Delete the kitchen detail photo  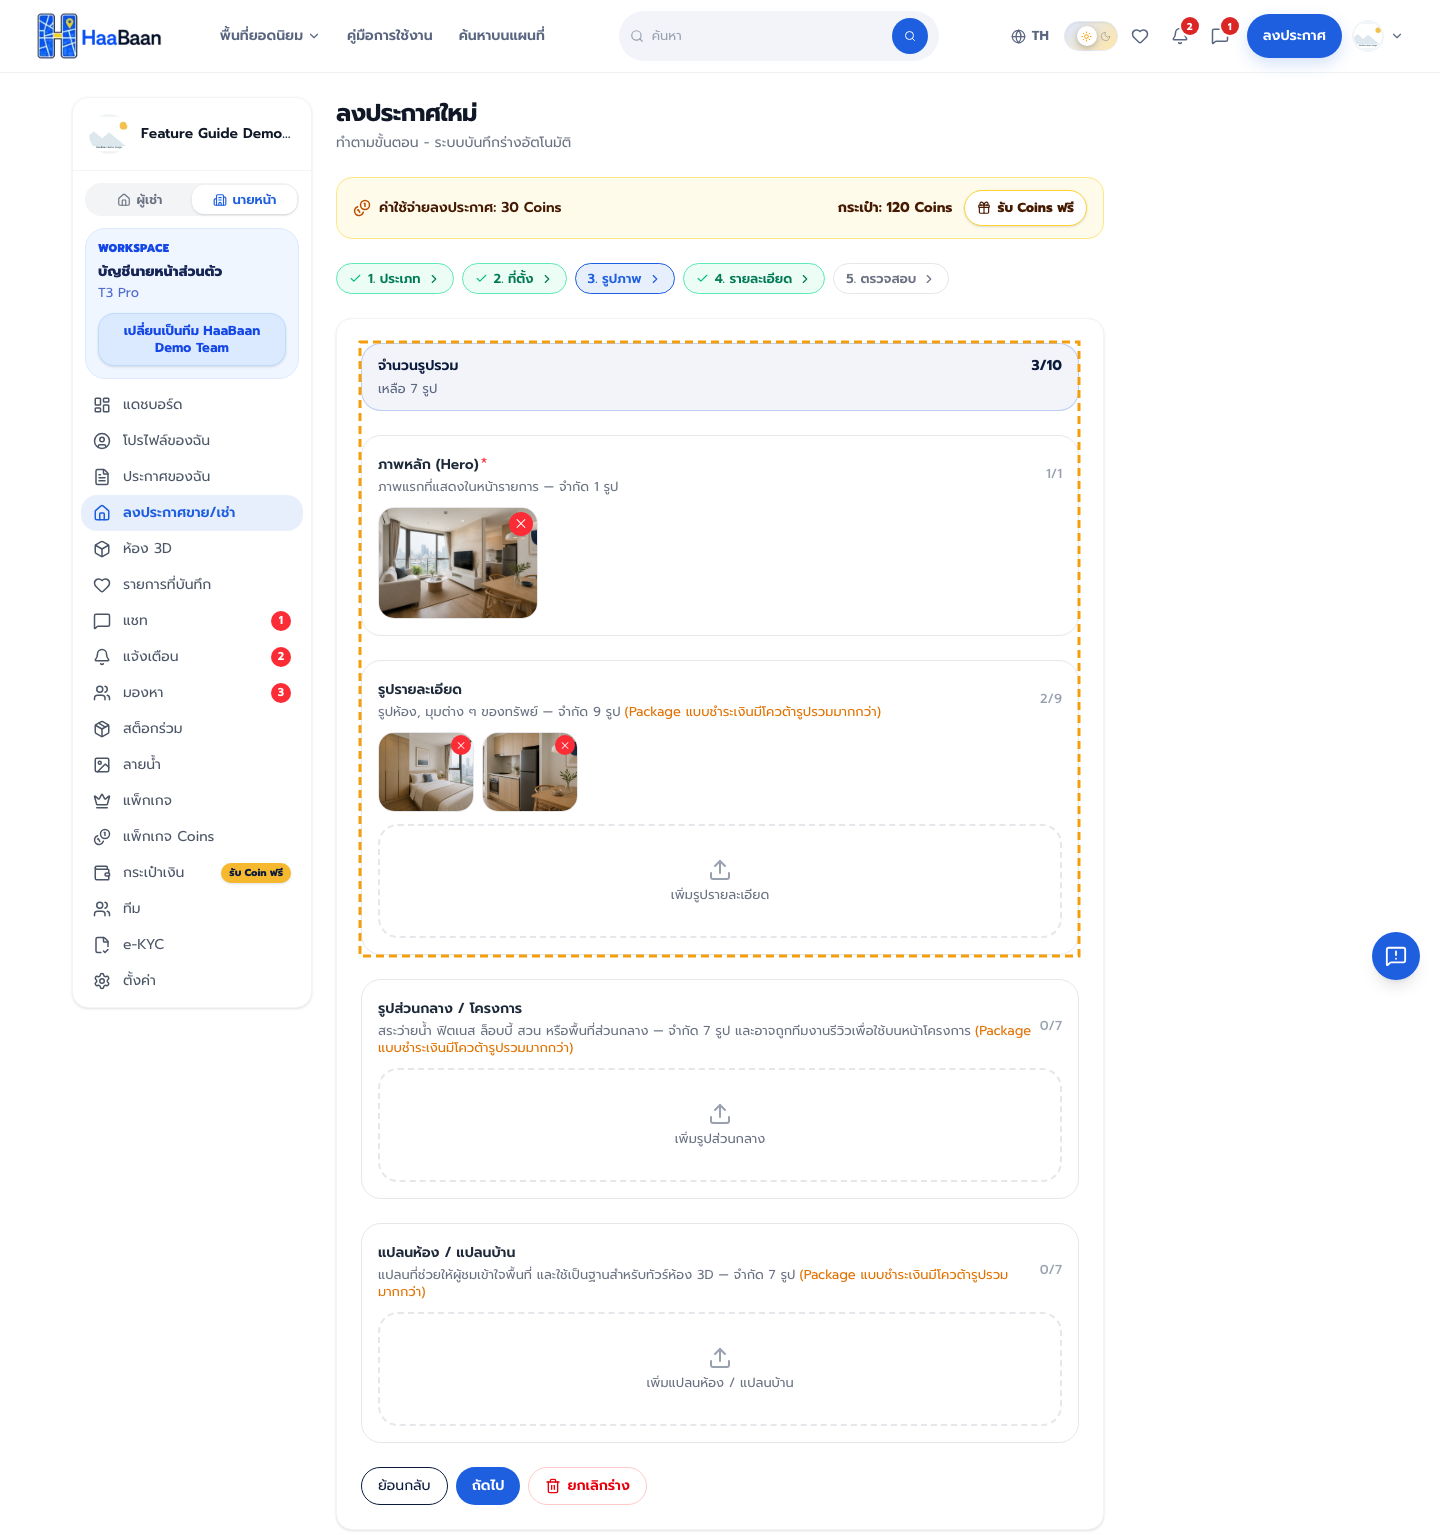click(565, 745)
